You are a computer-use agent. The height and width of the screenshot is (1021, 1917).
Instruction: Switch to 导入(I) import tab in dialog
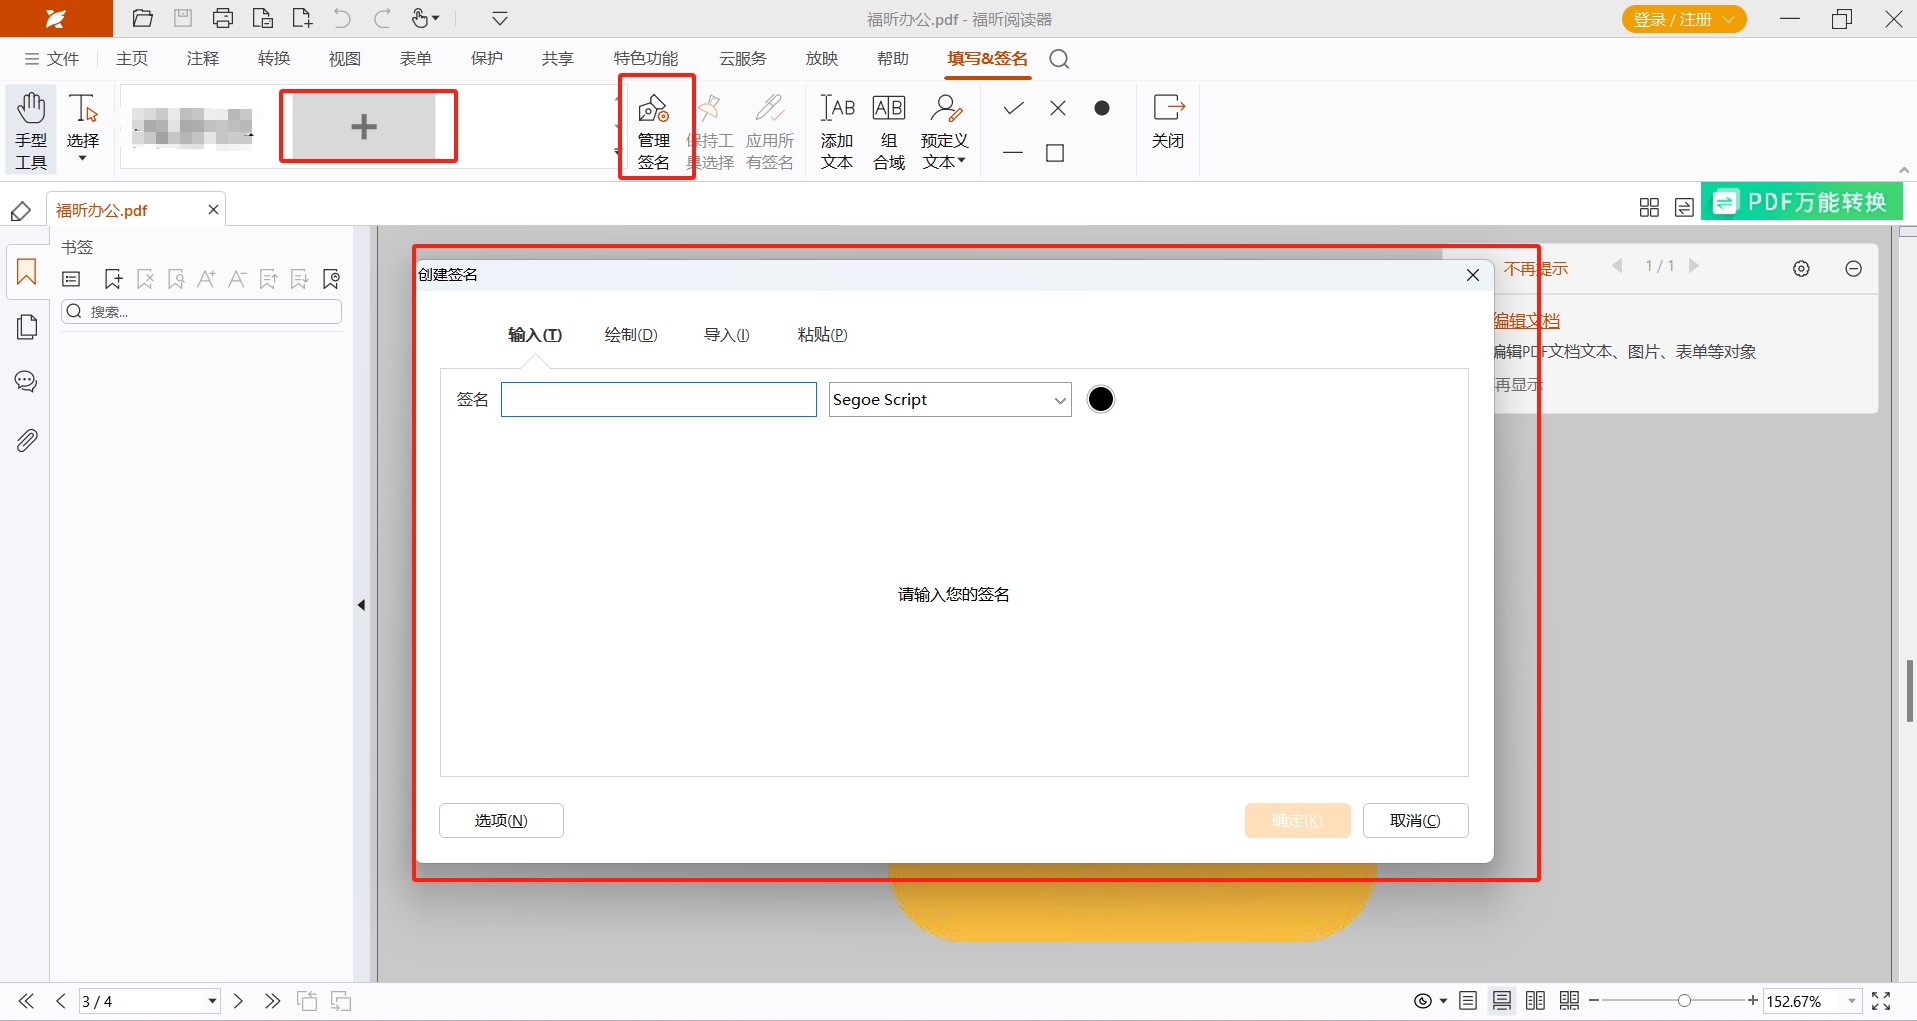pos(727,335)
